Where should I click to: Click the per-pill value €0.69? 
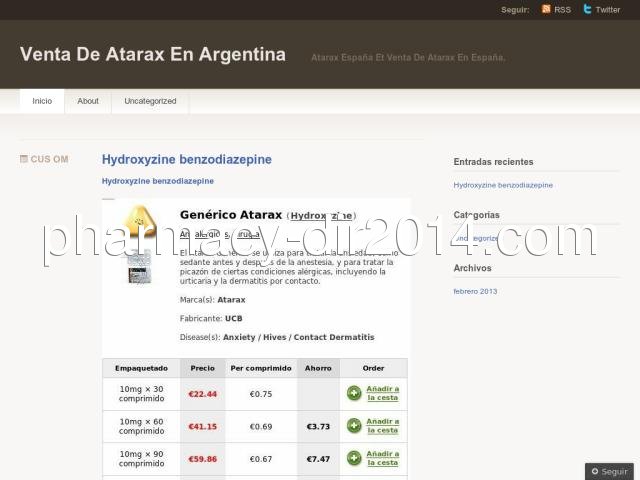click(261, 427)
